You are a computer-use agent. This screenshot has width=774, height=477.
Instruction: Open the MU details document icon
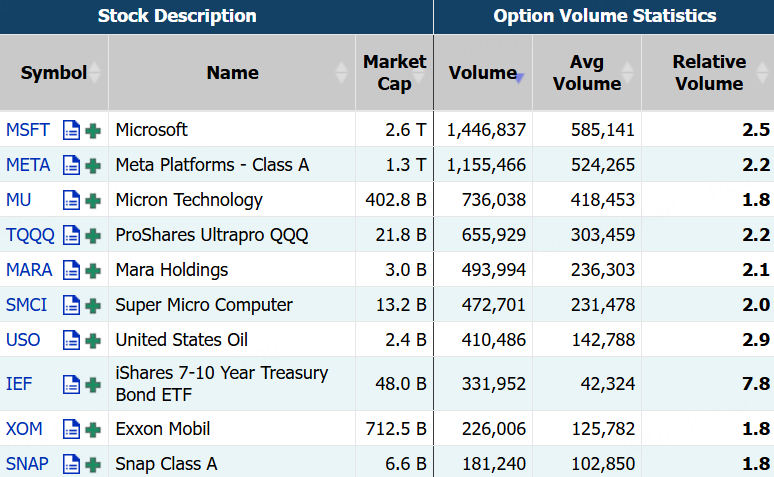coord(71,200)
